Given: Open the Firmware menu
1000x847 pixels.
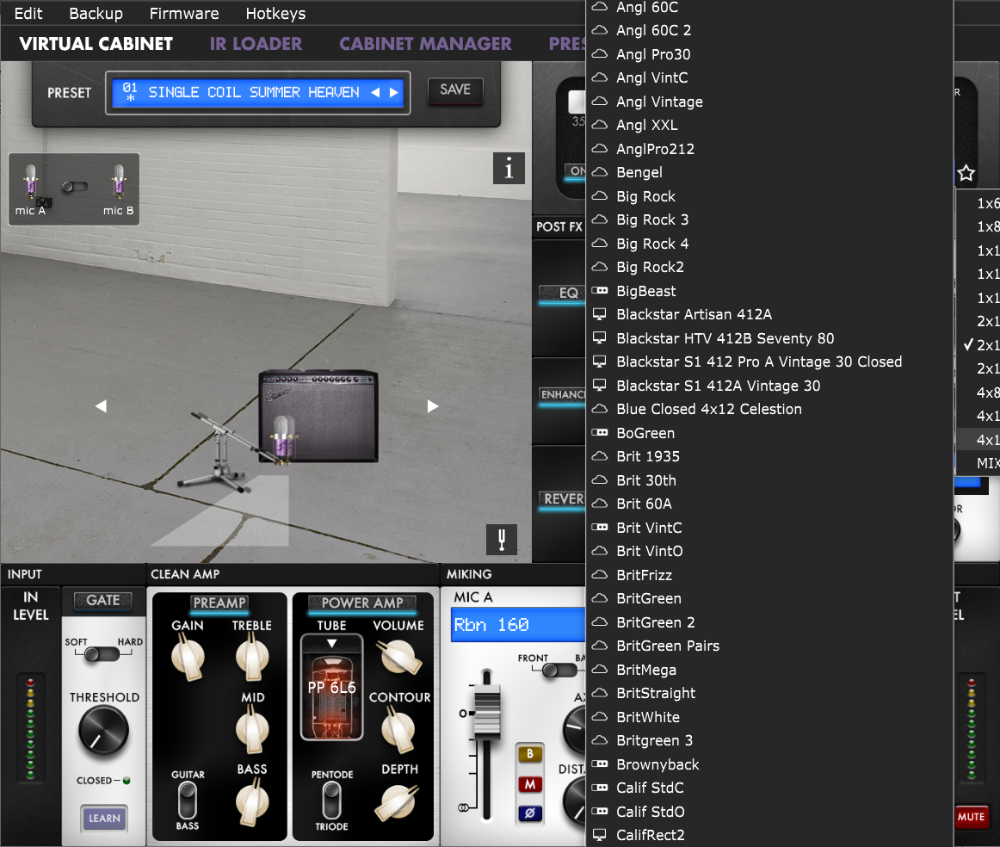Looking at the screenshot, I should click(x=184, y=13).
